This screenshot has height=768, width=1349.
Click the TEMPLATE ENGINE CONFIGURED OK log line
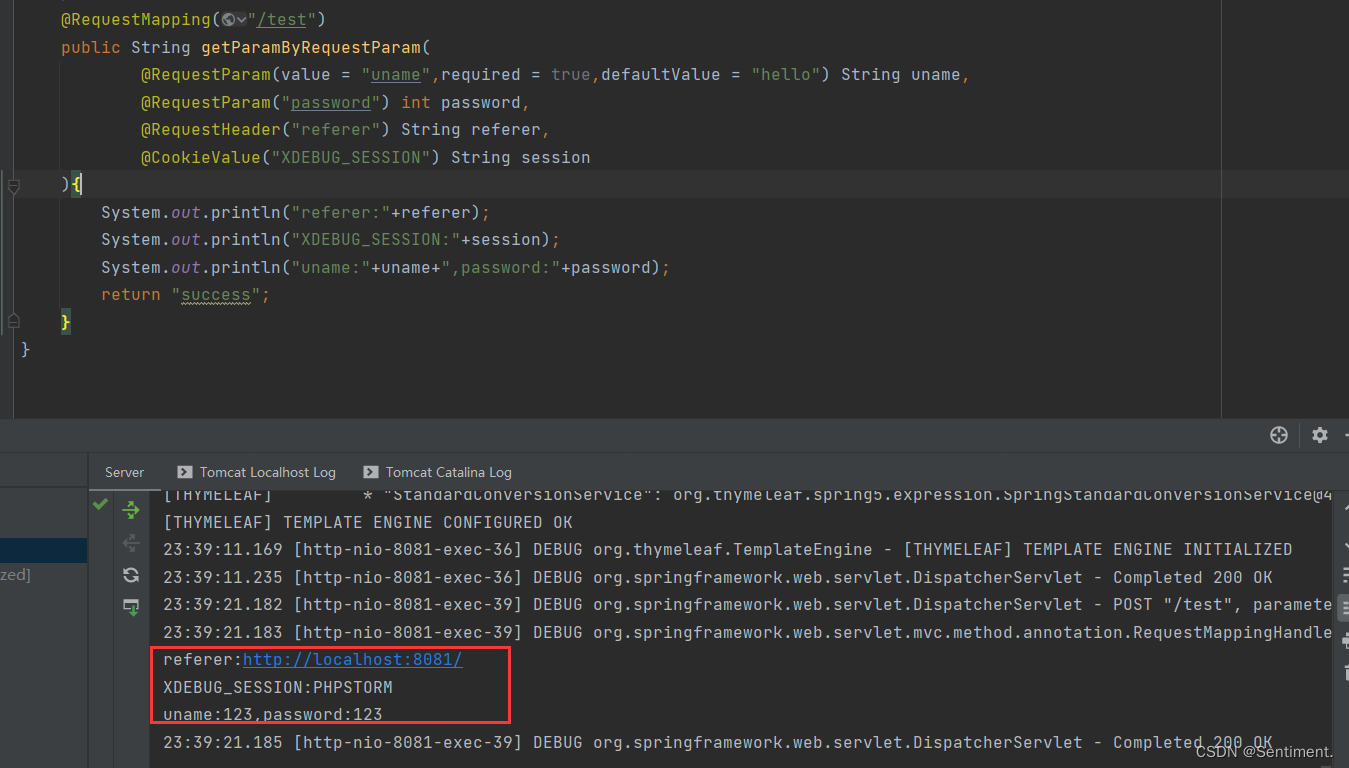[x=368, y=522]
